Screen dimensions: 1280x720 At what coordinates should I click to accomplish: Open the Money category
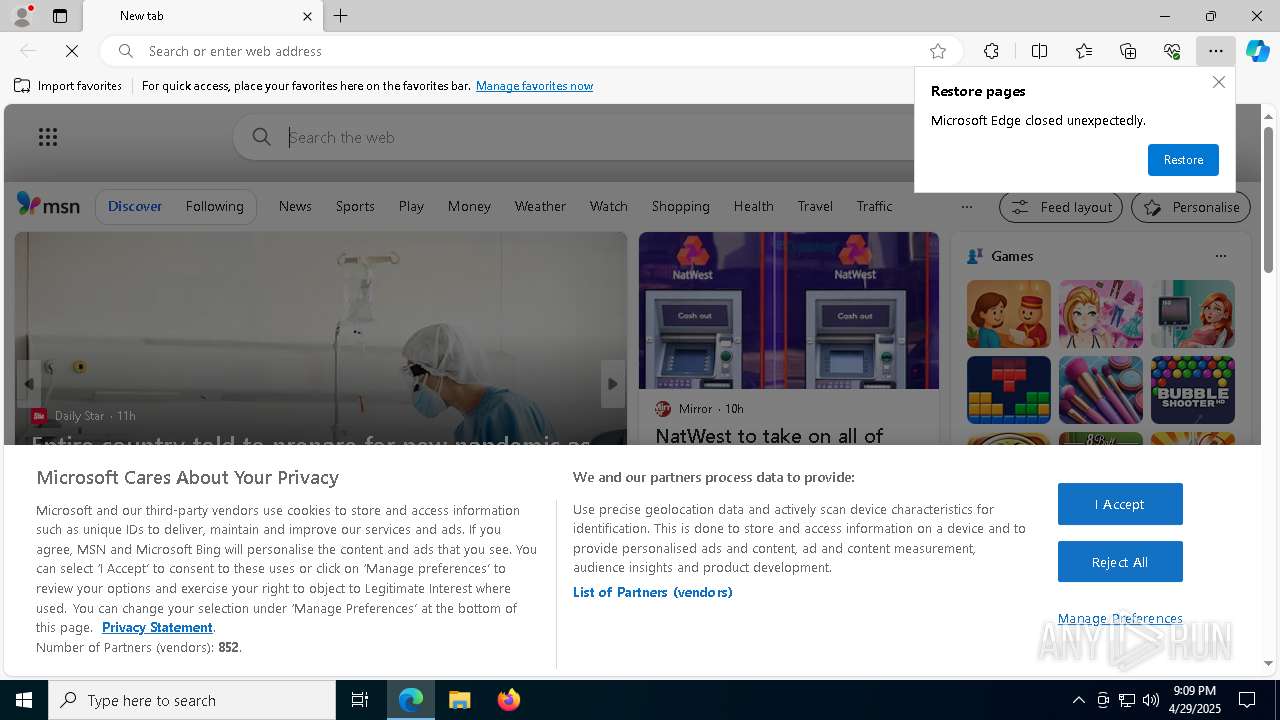click(469, 206)
